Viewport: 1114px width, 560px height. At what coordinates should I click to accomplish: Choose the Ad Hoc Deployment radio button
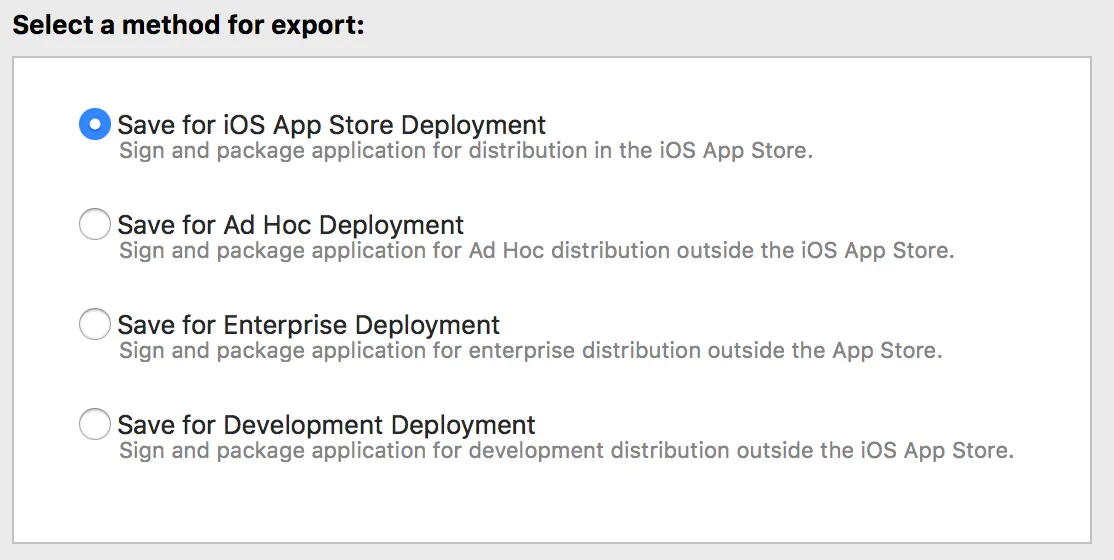pyautogui.click(x=94, y=225)
